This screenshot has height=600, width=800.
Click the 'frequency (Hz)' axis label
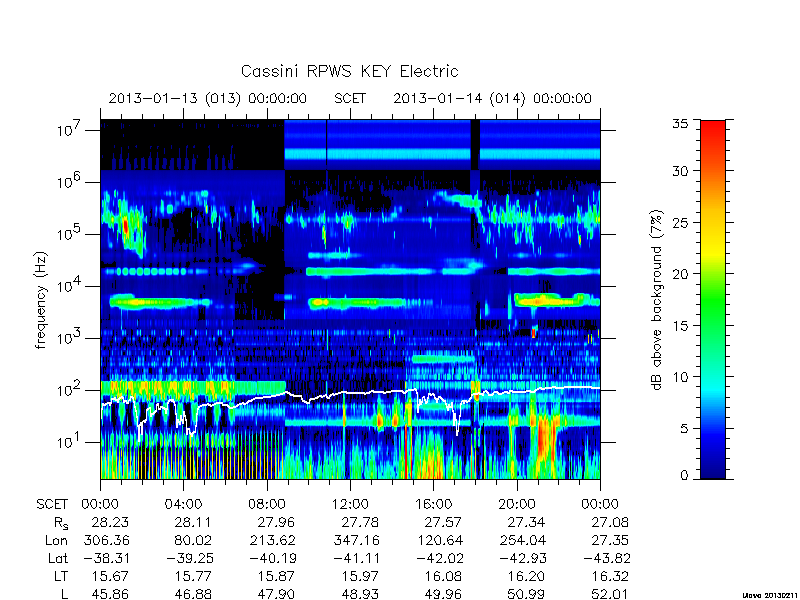coord(41,300)
